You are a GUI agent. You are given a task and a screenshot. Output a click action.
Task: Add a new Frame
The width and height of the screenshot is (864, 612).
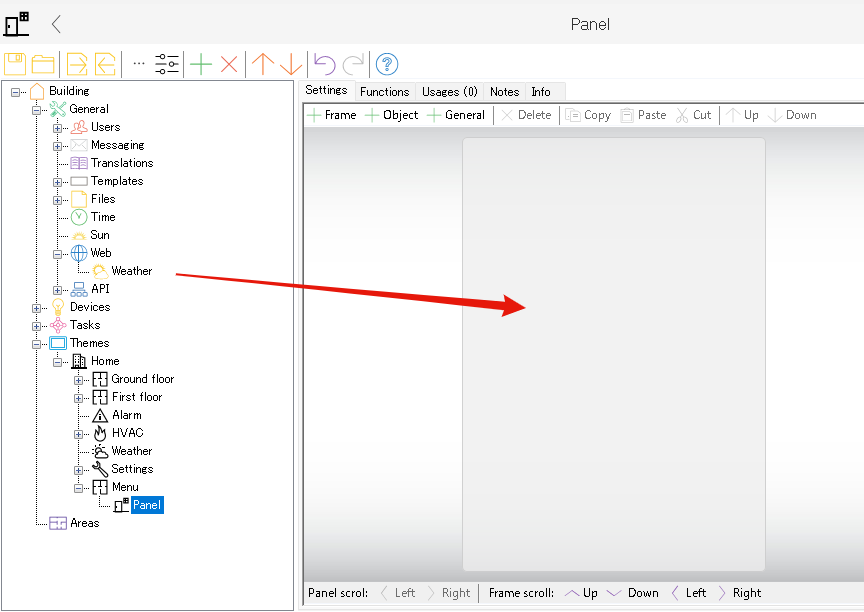[332, 115]
